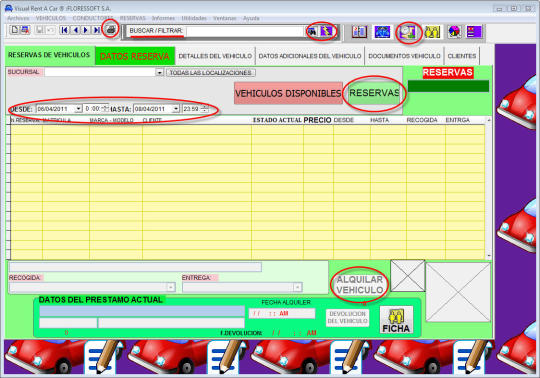Click the ALQUILAR VEHICULO button
The width and height of the screenshot is (540, 378).
pyautogui.click(x=360, y=285)
